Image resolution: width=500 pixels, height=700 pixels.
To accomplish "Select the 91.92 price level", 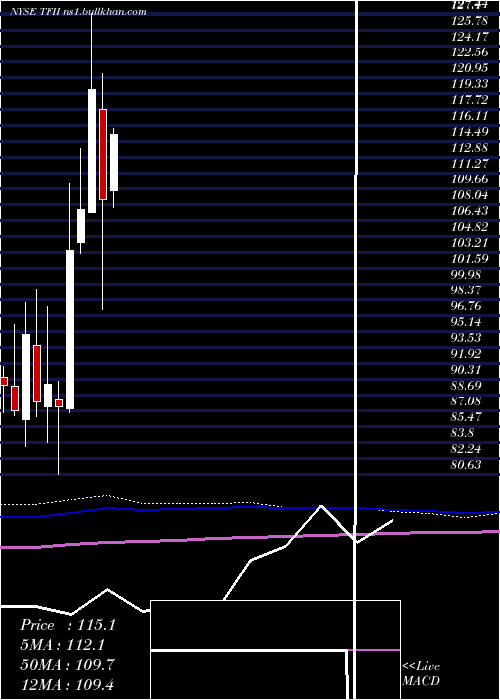I will tap(467, 354).
